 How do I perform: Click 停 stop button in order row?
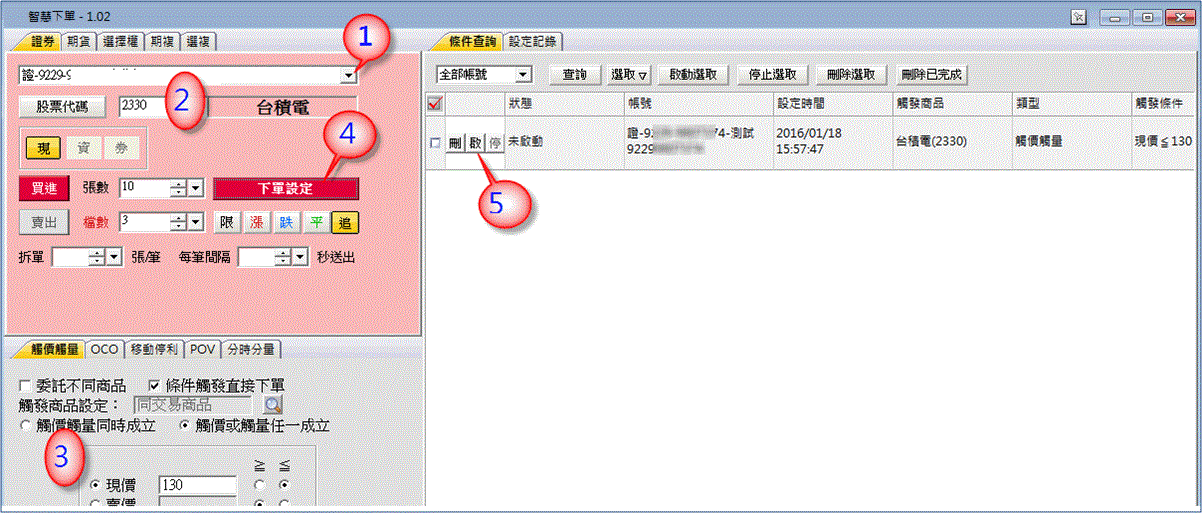pos(494,143)
